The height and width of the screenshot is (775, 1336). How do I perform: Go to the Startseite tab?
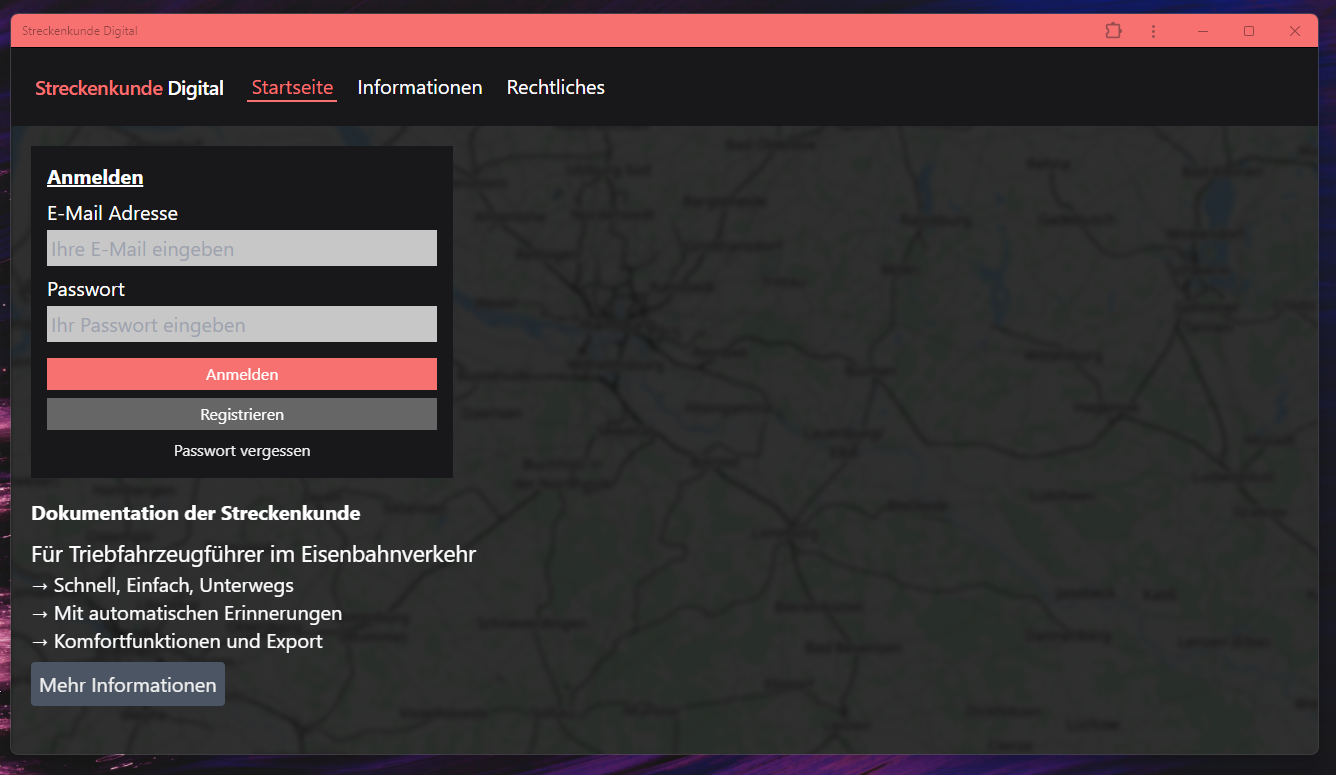click(x=292, y=88)
